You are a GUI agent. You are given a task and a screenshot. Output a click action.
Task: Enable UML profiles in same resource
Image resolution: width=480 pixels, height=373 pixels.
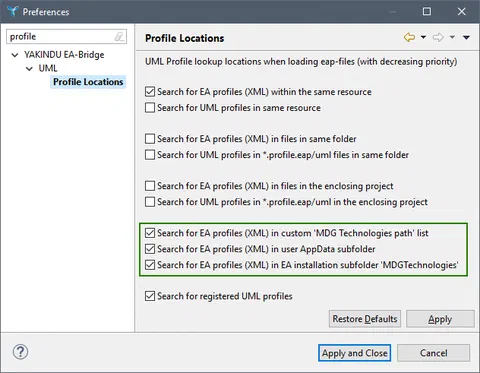(x=150, y=108)
